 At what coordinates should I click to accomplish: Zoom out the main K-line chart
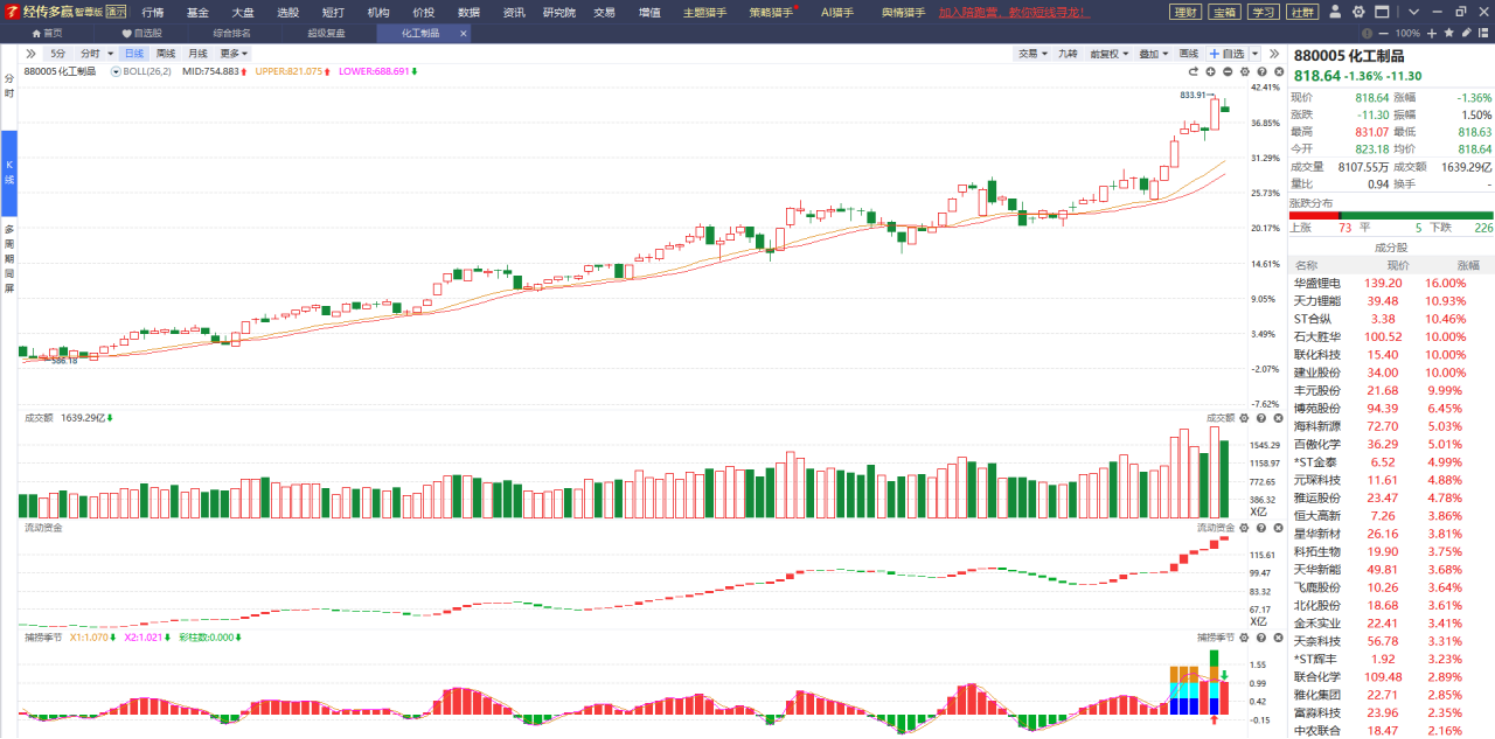coord(1227,72)
